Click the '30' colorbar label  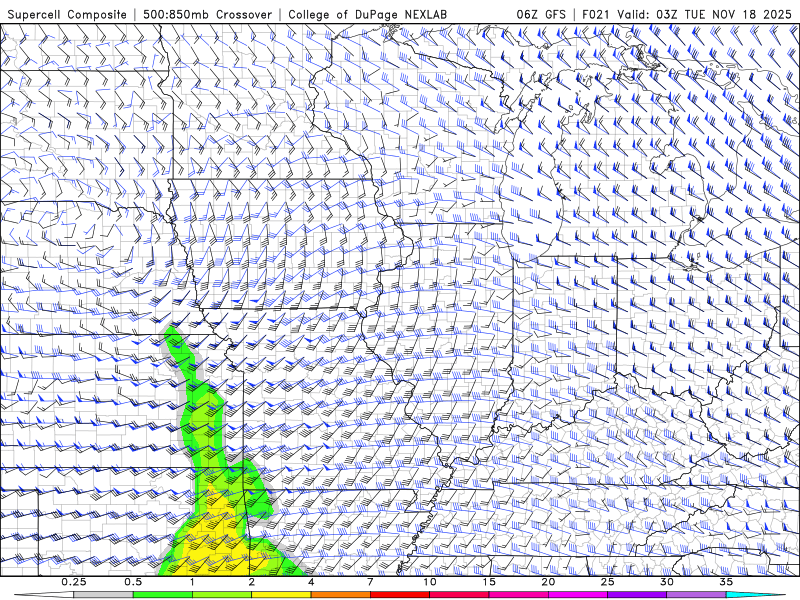666,582
